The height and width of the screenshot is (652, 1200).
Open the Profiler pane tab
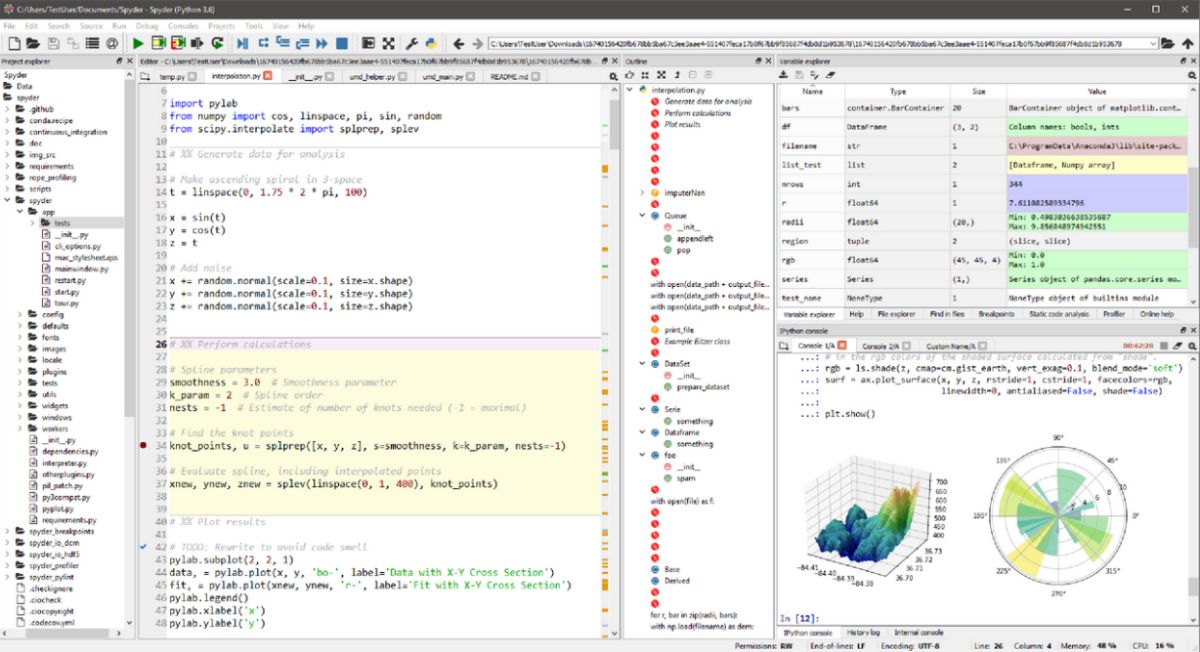[x=1113, y=314]
